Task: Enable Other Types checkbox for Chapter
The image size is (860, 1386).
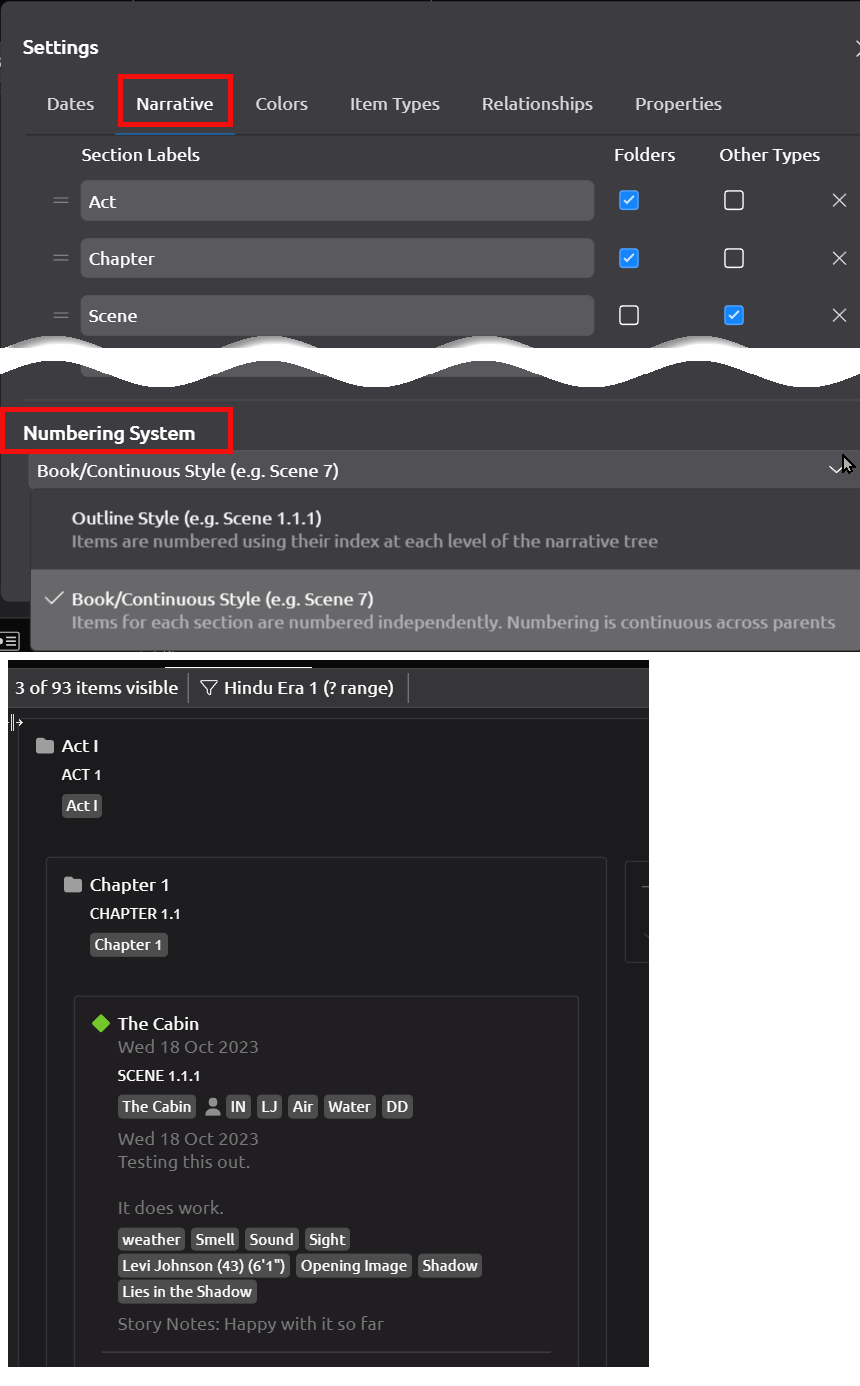Action: (x=734, y=258)
